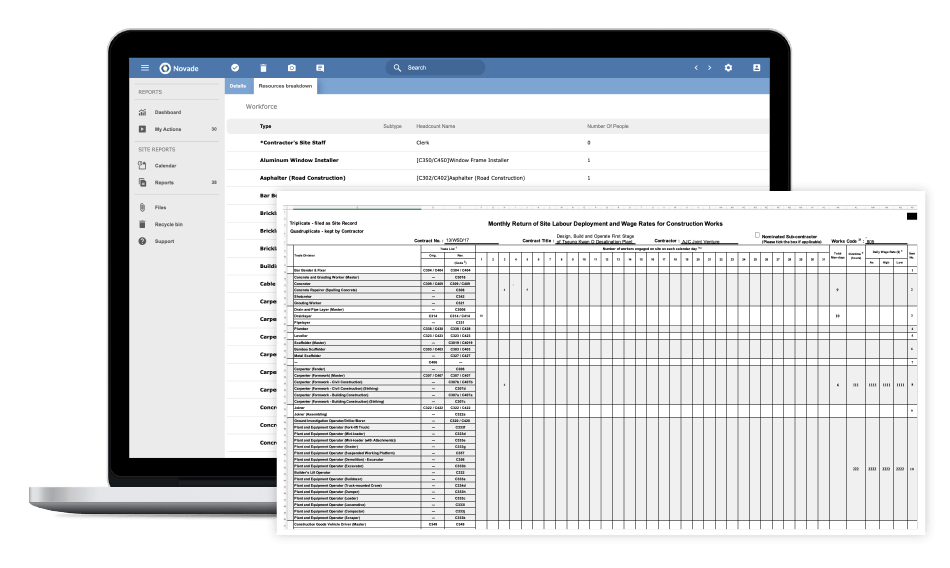Select the Resources breakdown tab
The image size is (950, 568).
[x=285, y=86]
